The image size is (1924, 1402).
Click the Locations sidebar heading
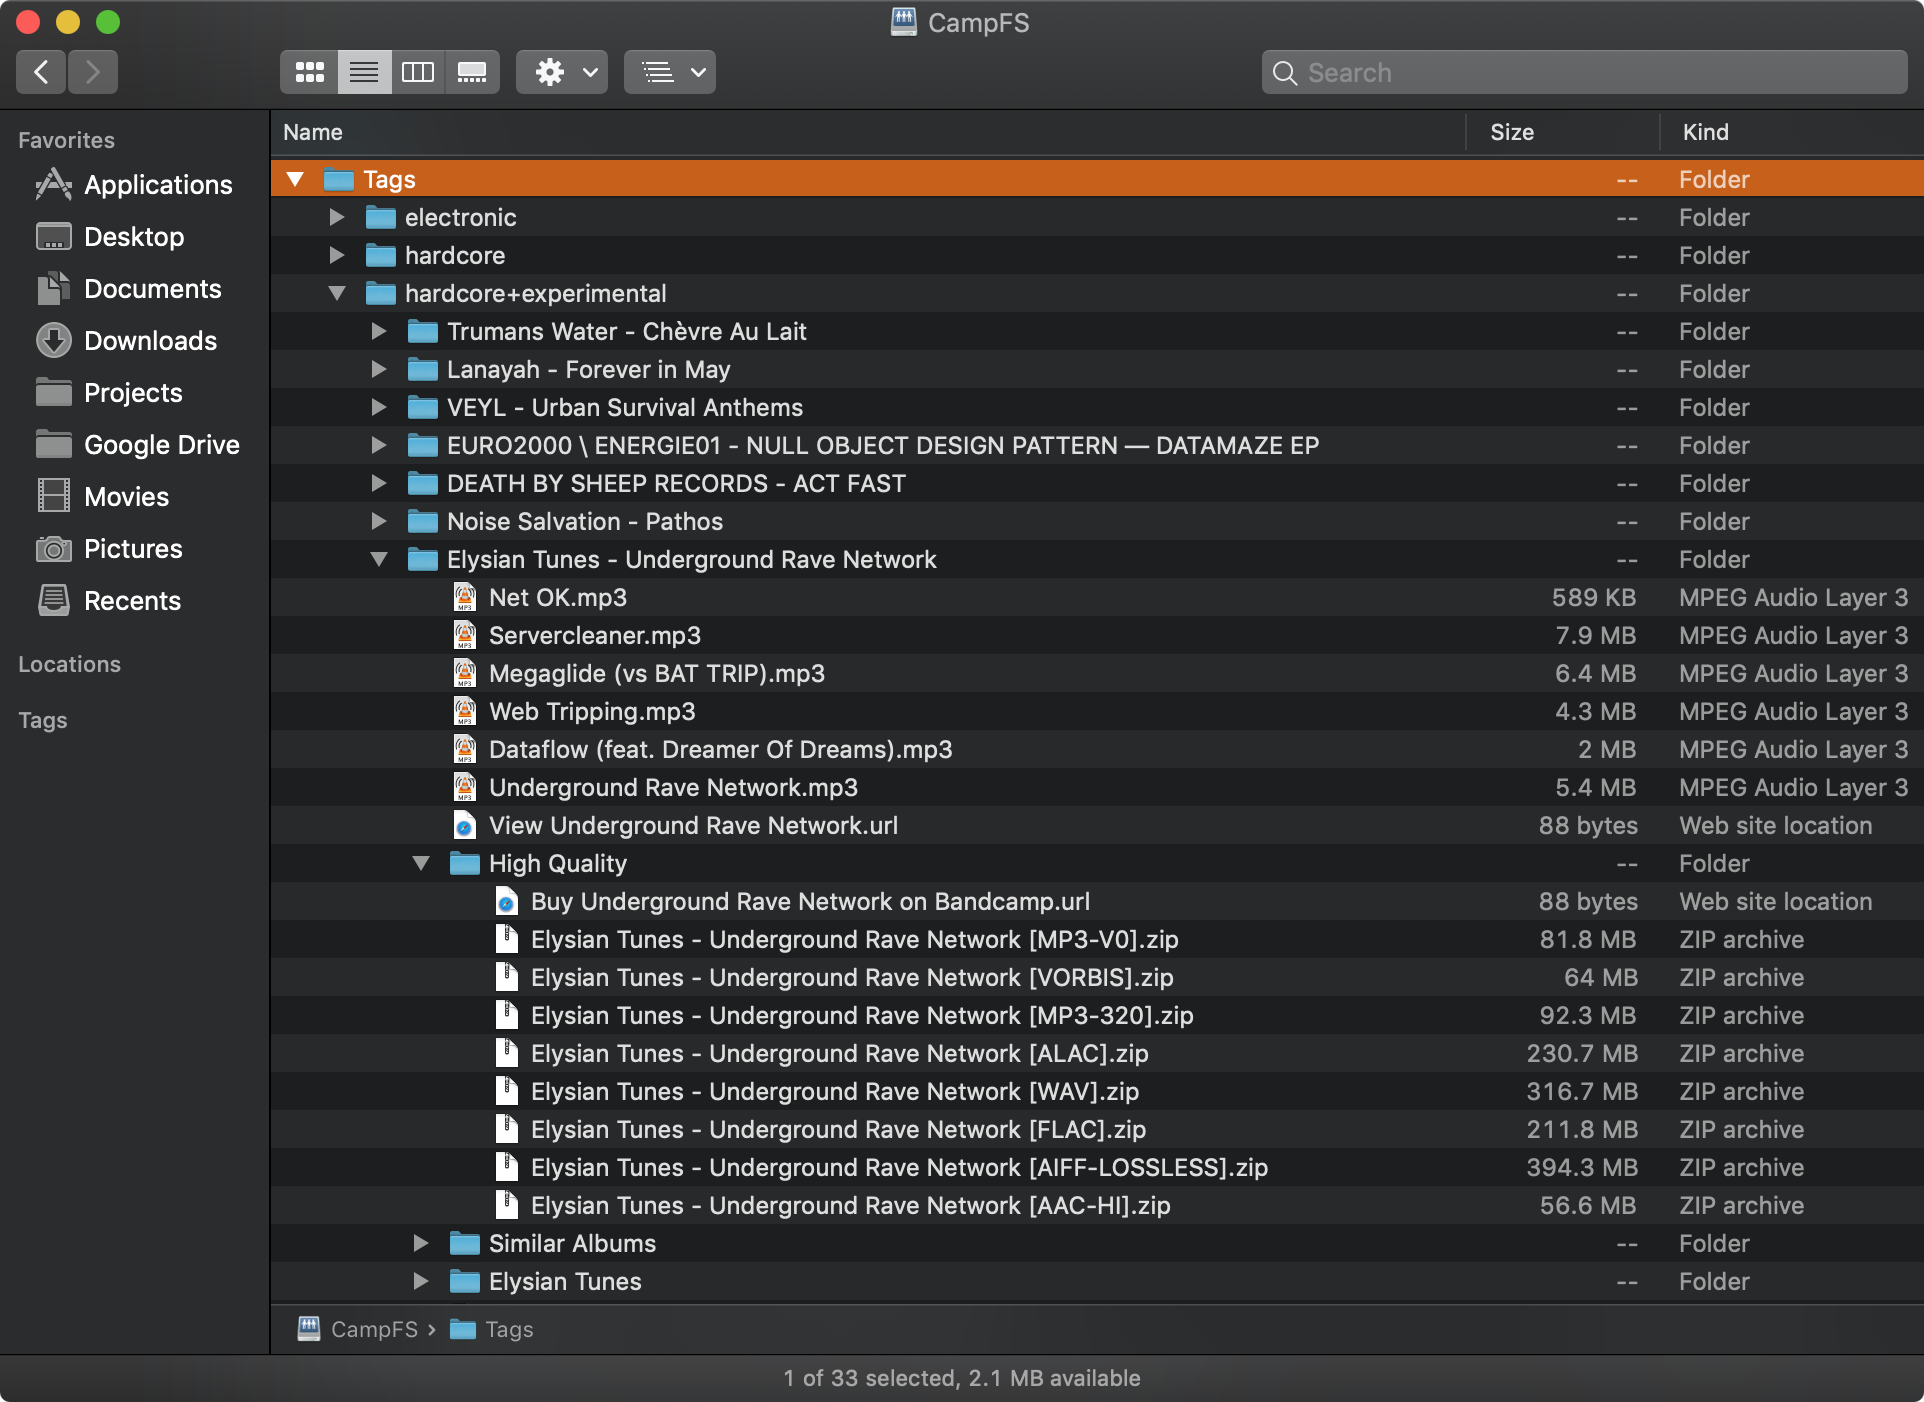[69, 664]
